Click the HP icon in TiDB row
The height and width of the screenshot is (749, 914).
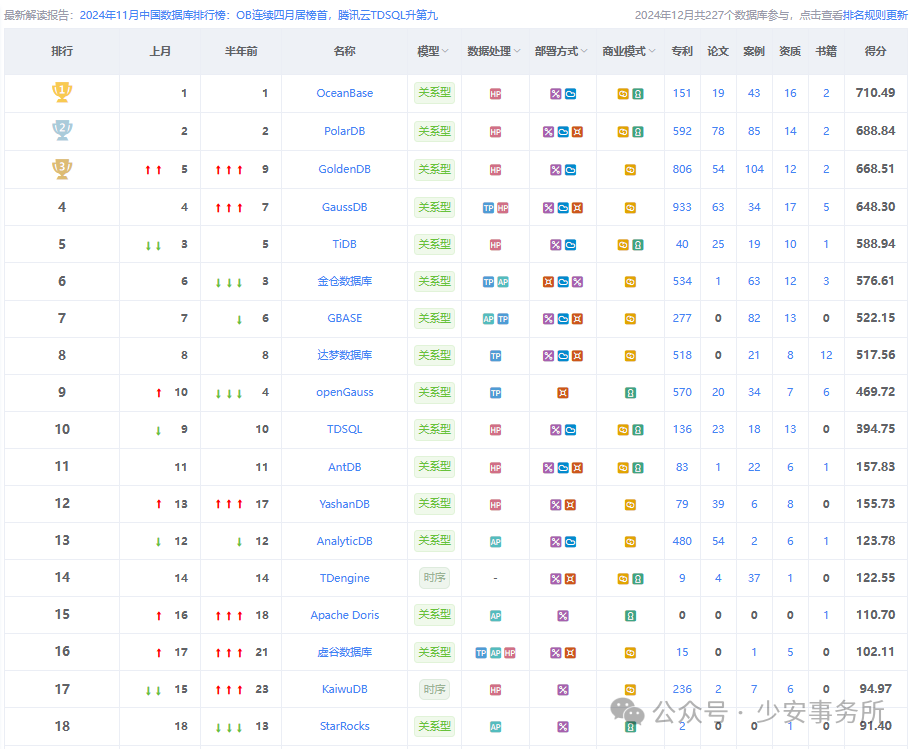pyautogui.click(x=495, y=245)
